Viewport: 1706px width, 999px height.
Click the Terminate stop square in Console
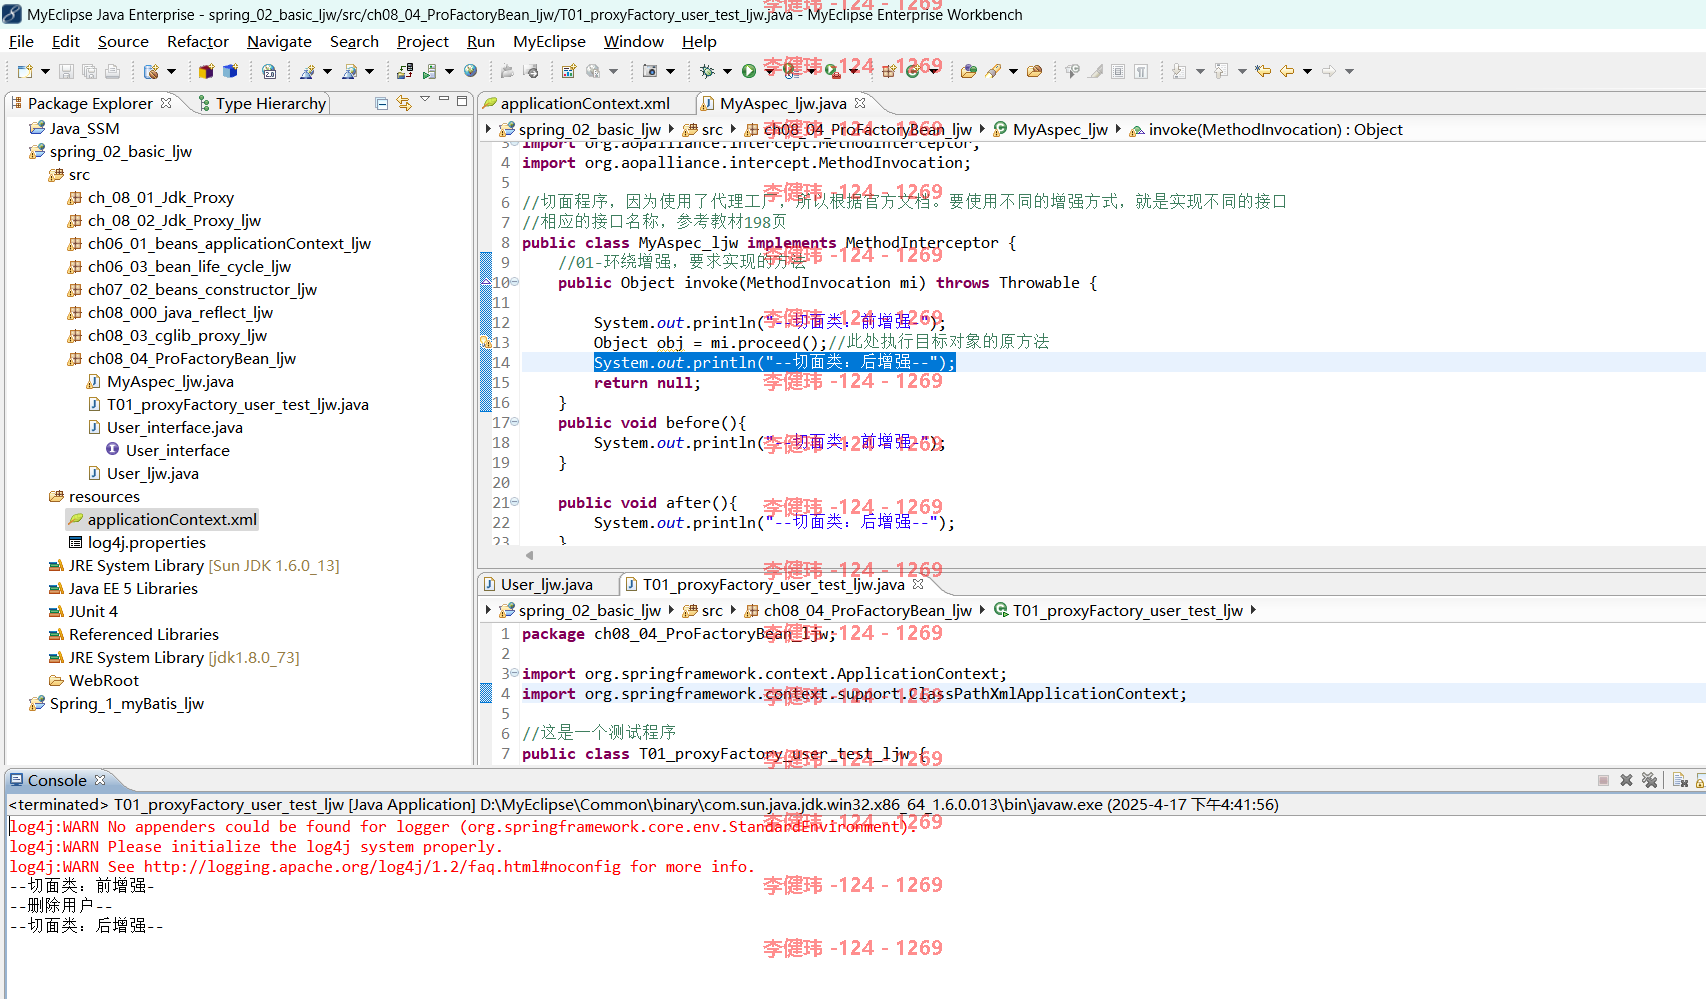1603,780
